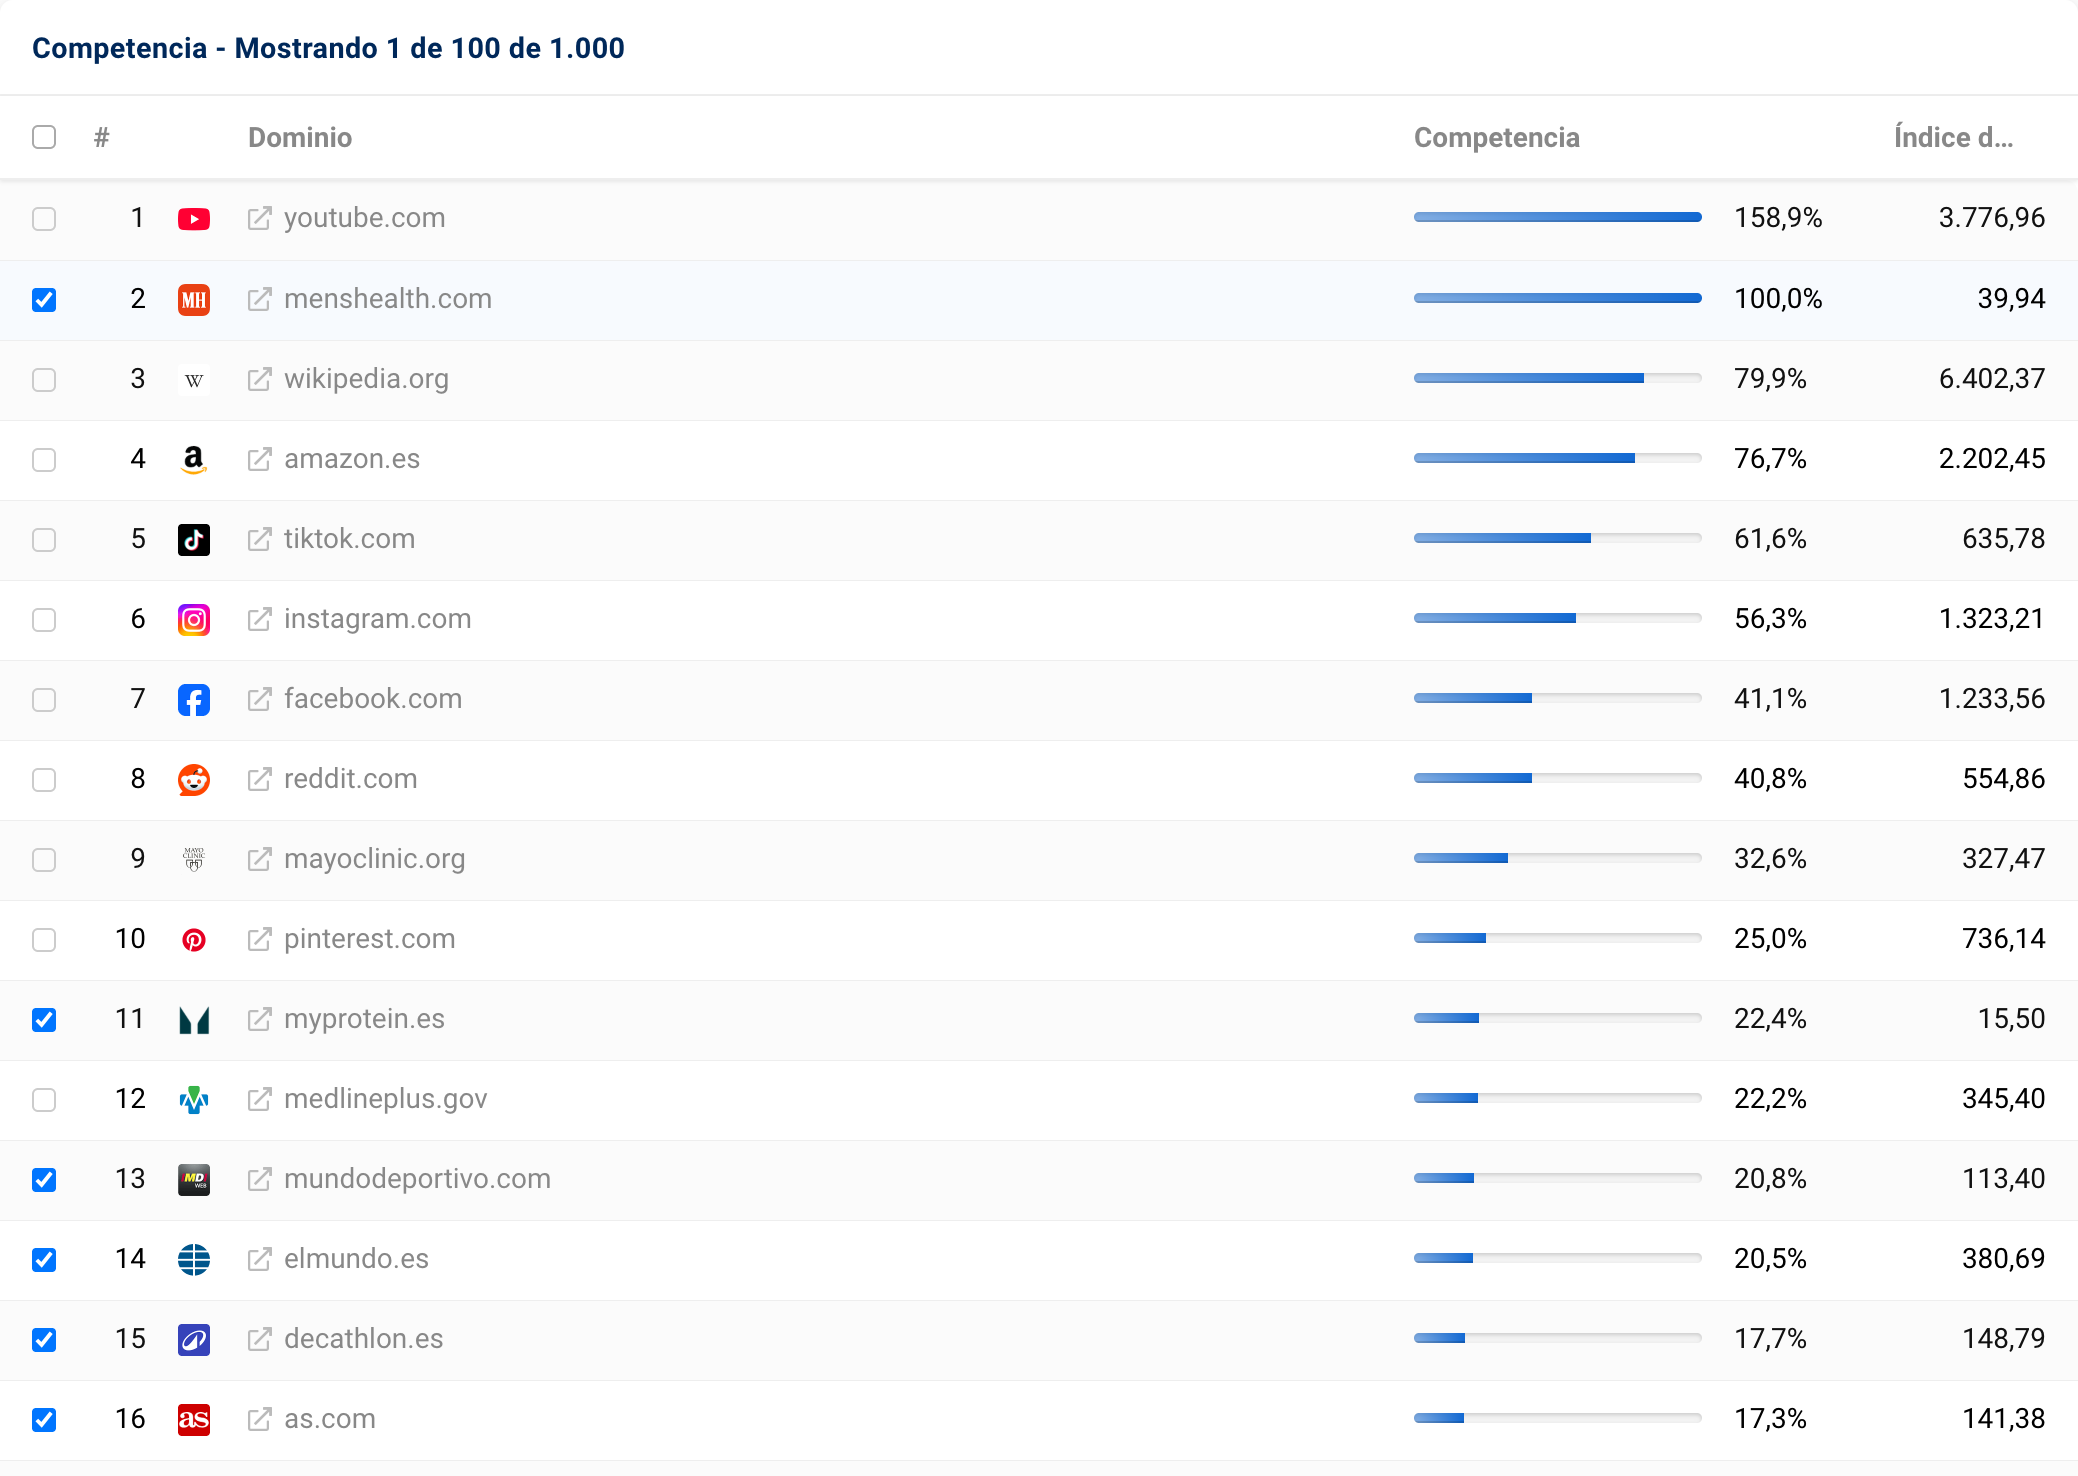Viewport: 2078px width, 1476px height.
Task: Sort by the Dominio column header
Action: [x=300, y=137]
